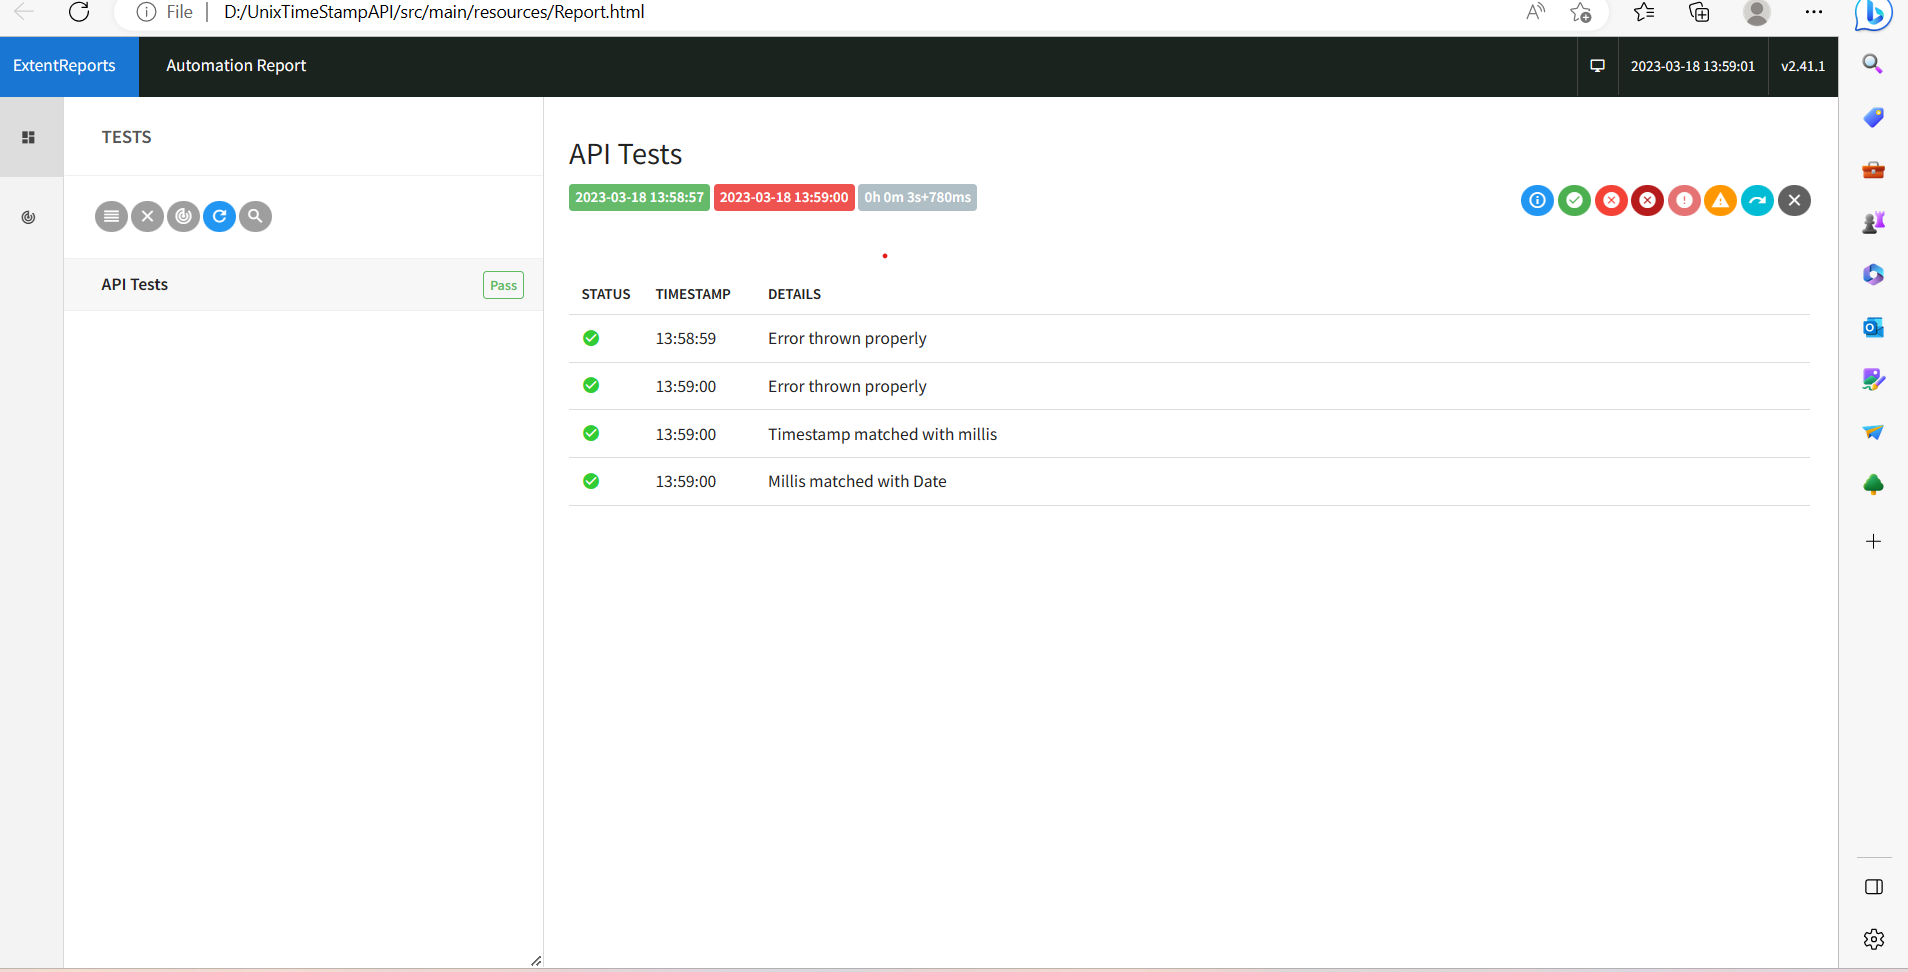Open Edge sidebar Games chess icon
The height and width of the screenshot is (972, 1908).
click(x=1873, y=222)
